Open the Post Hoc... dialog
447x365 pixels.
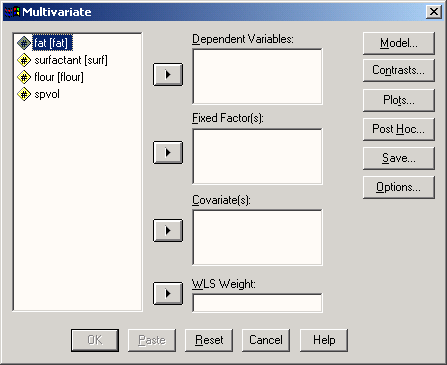tap(399, 129)
